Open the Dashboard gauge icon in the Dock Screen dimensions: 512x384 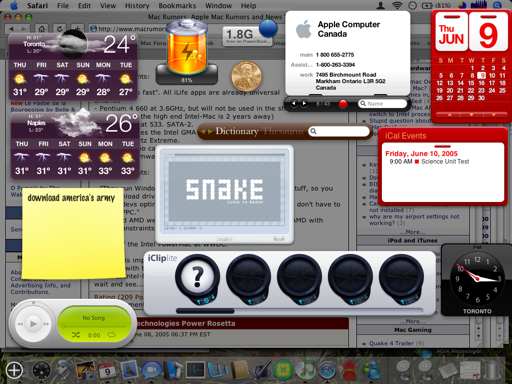coord(41,370)
